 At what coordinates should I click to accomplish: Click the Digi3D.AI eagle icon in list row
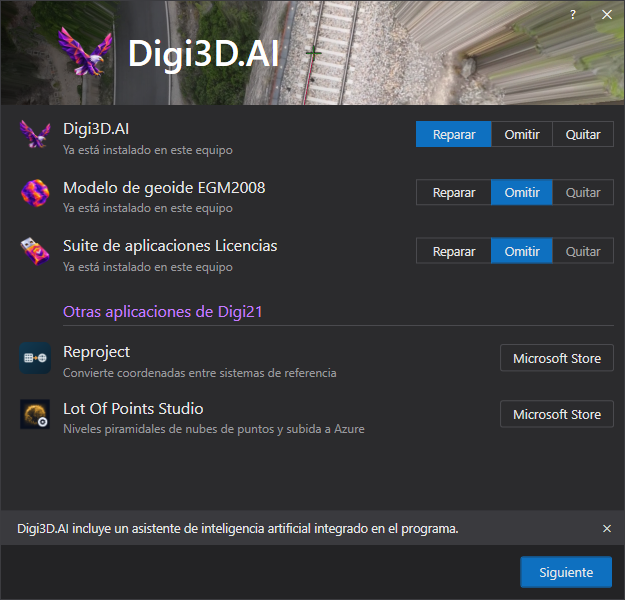pos(35,134)
